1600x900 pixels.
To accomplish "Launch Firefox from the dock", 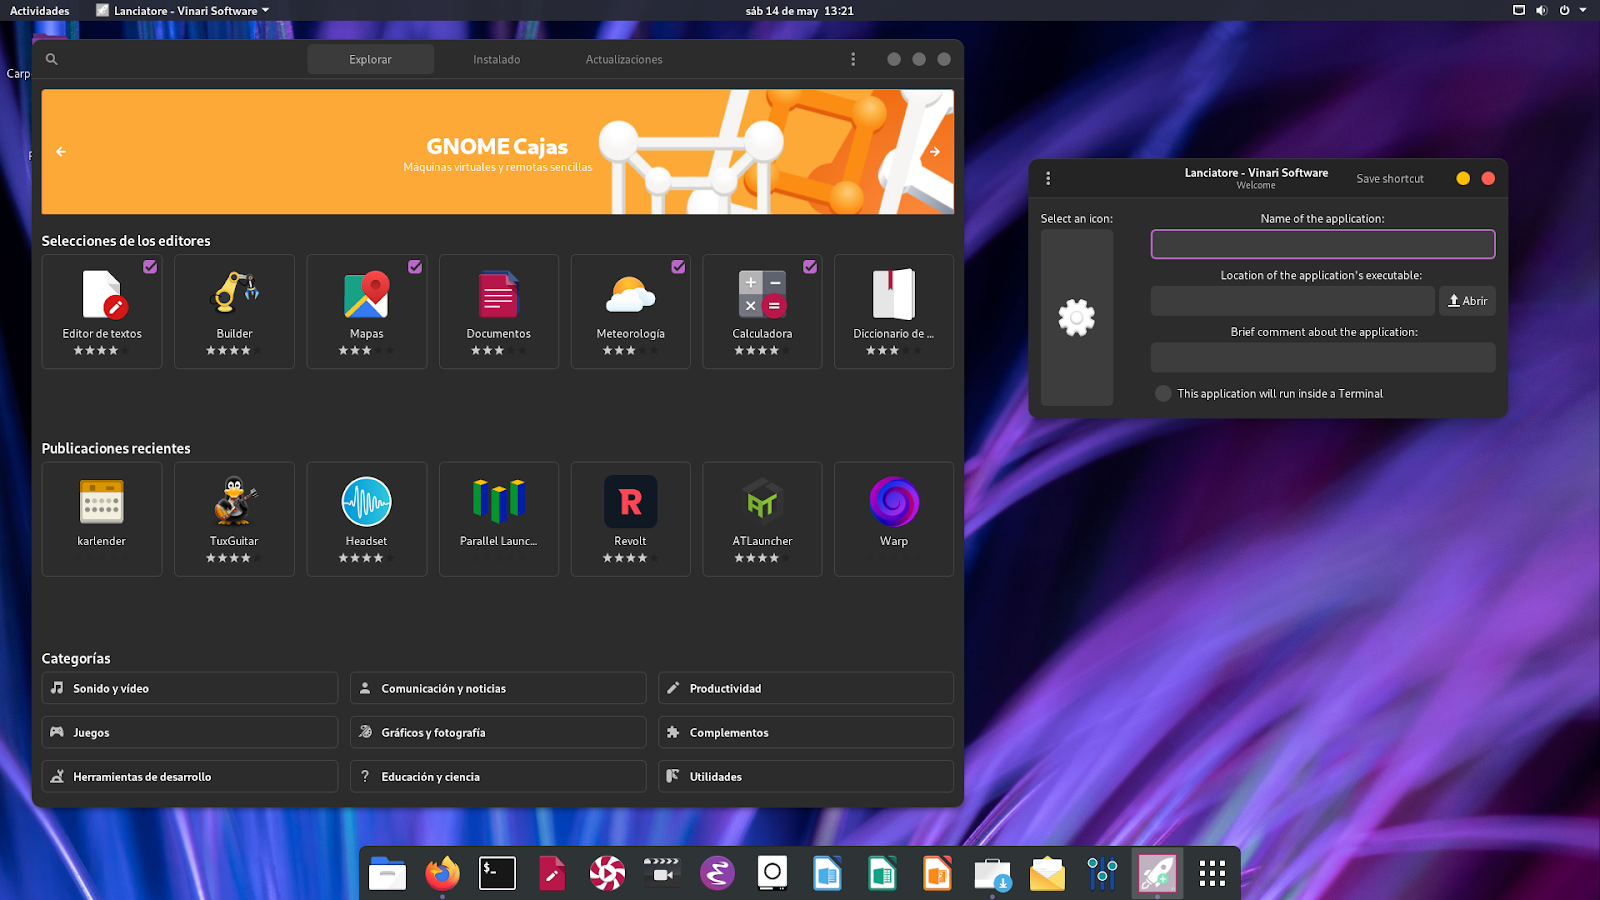I will pyautogui.click(x=442, y=874).
